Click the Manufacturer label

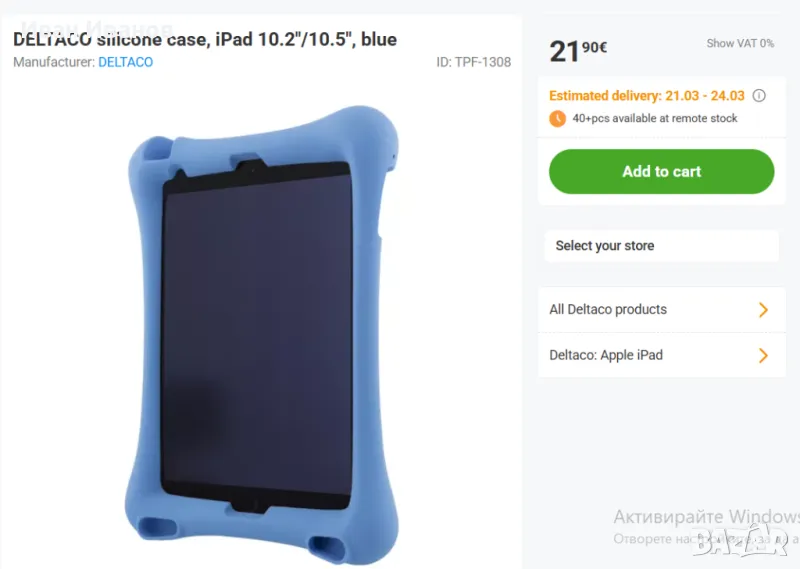coord(54,62)
